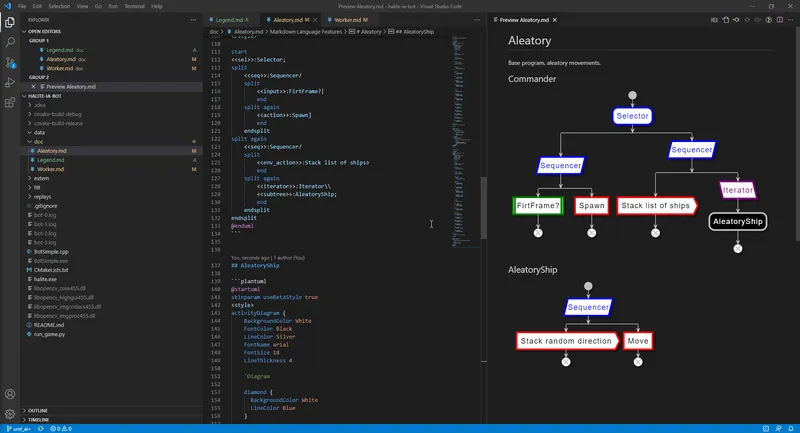Open editor group more actions ellipsis
This screenshot has height=433, width=800.
click(477, 20)
